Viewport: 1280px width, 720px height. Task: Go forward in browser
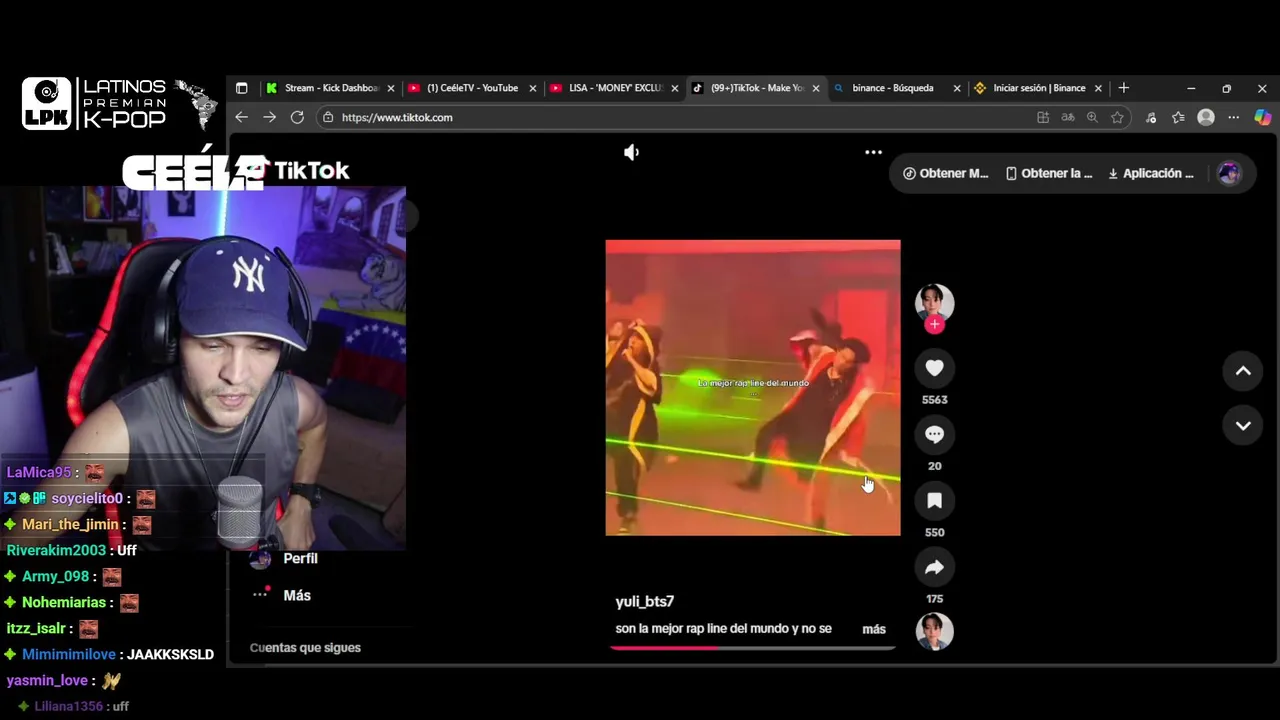click(x=269, y=117)
